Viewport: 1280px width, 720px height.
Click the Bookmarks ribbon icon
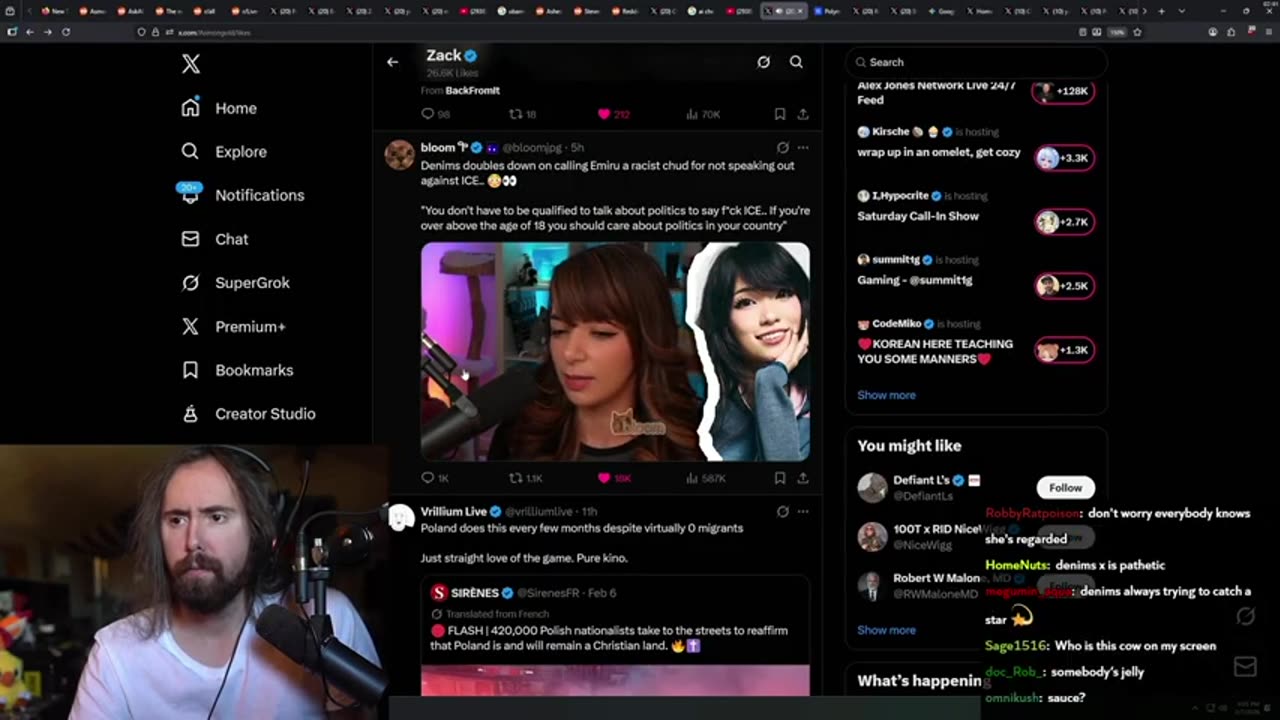[190, 370]
